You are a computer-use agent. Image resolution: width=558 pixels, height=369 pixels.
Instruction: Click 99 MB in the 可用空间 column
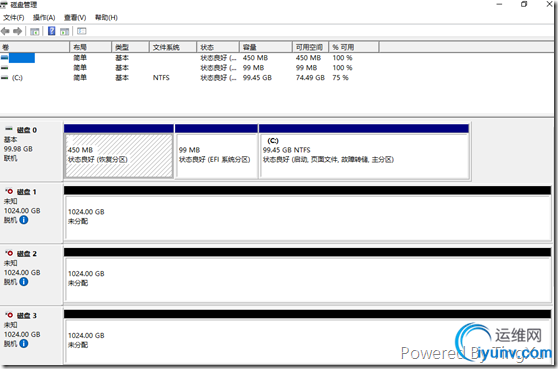pos(306,68)
